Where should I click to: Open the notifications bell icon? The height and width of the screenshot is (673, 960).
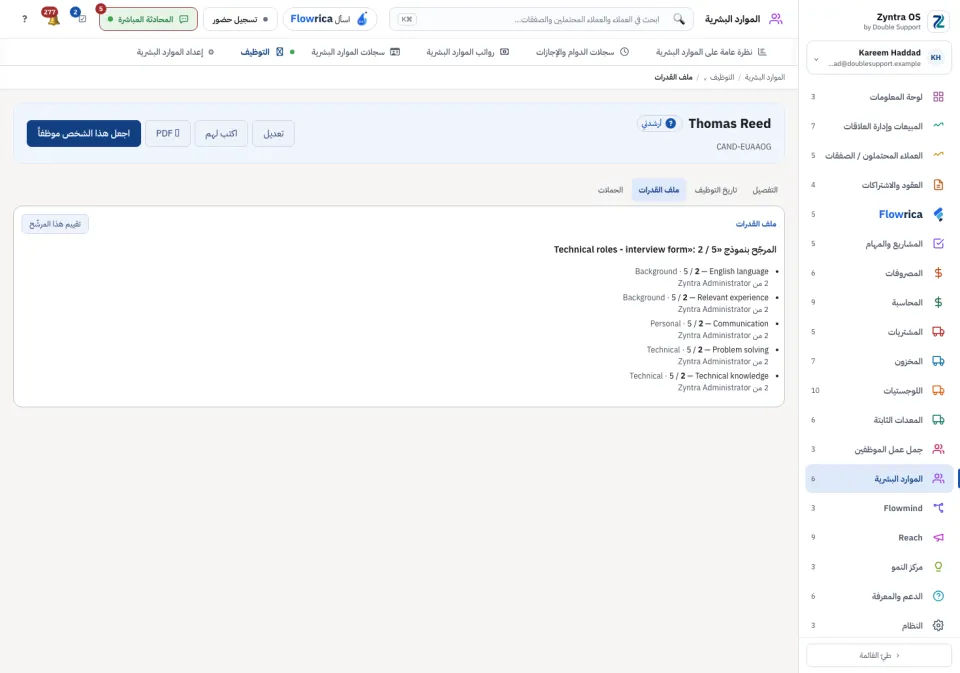[53, 18]
